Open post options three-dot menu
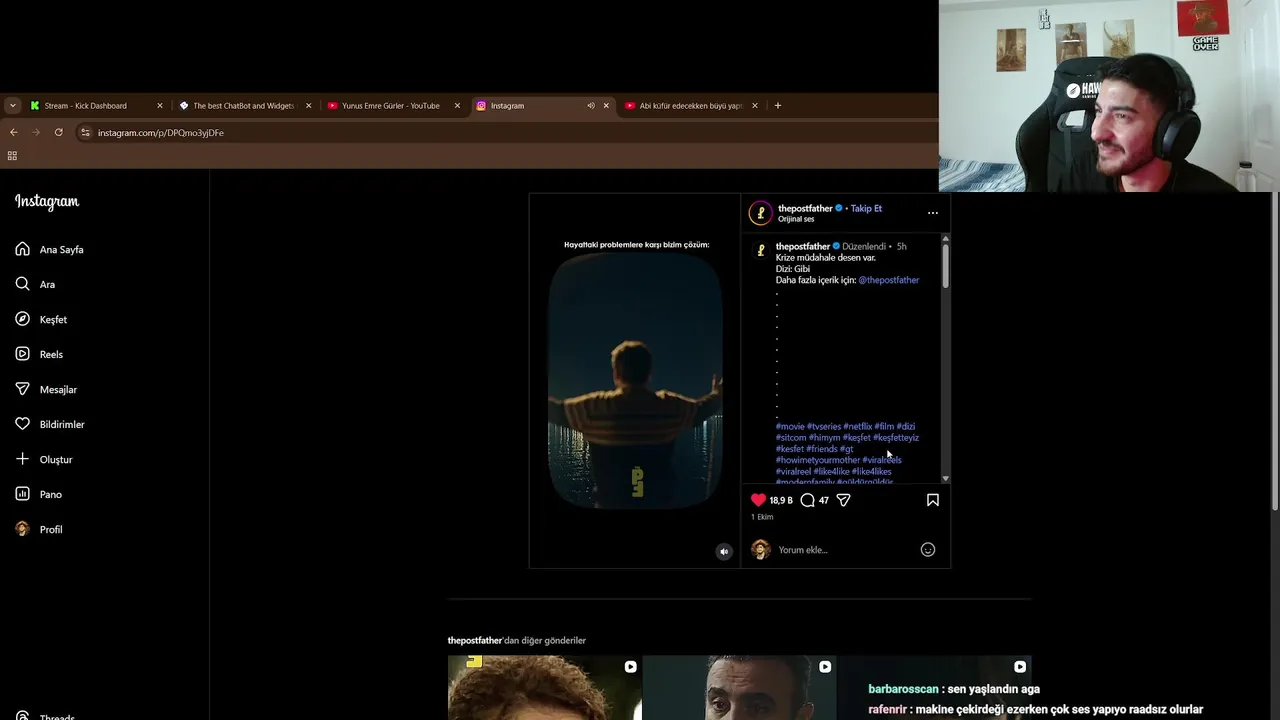The height and width of the screenshot is (720, 1280). [932, 213]
